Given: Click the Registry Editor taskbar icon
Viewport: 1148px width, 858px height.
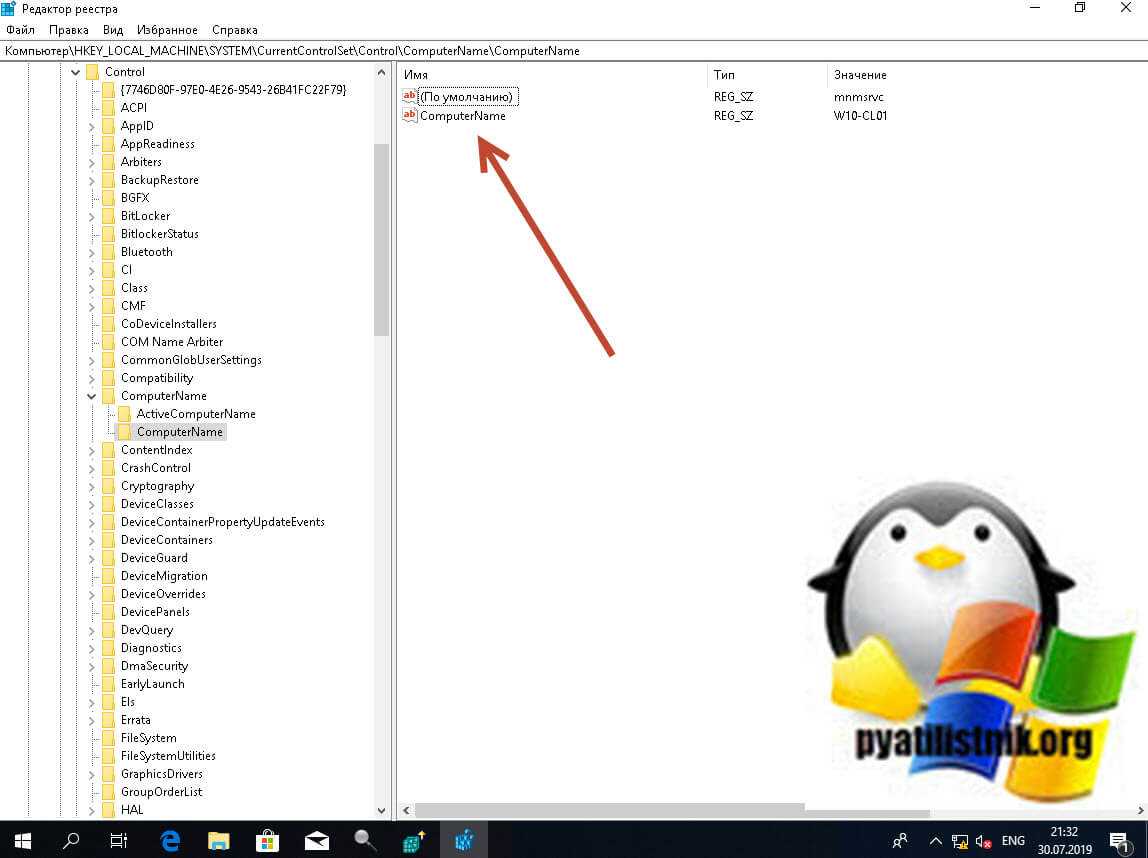Looking at the screenshot, I should click(x=463, y=840).
